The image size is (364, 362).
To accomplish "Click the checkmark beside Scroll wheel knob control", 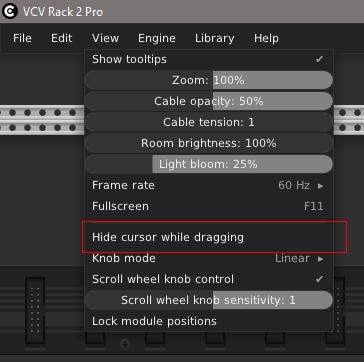I will tap(319, 279).
